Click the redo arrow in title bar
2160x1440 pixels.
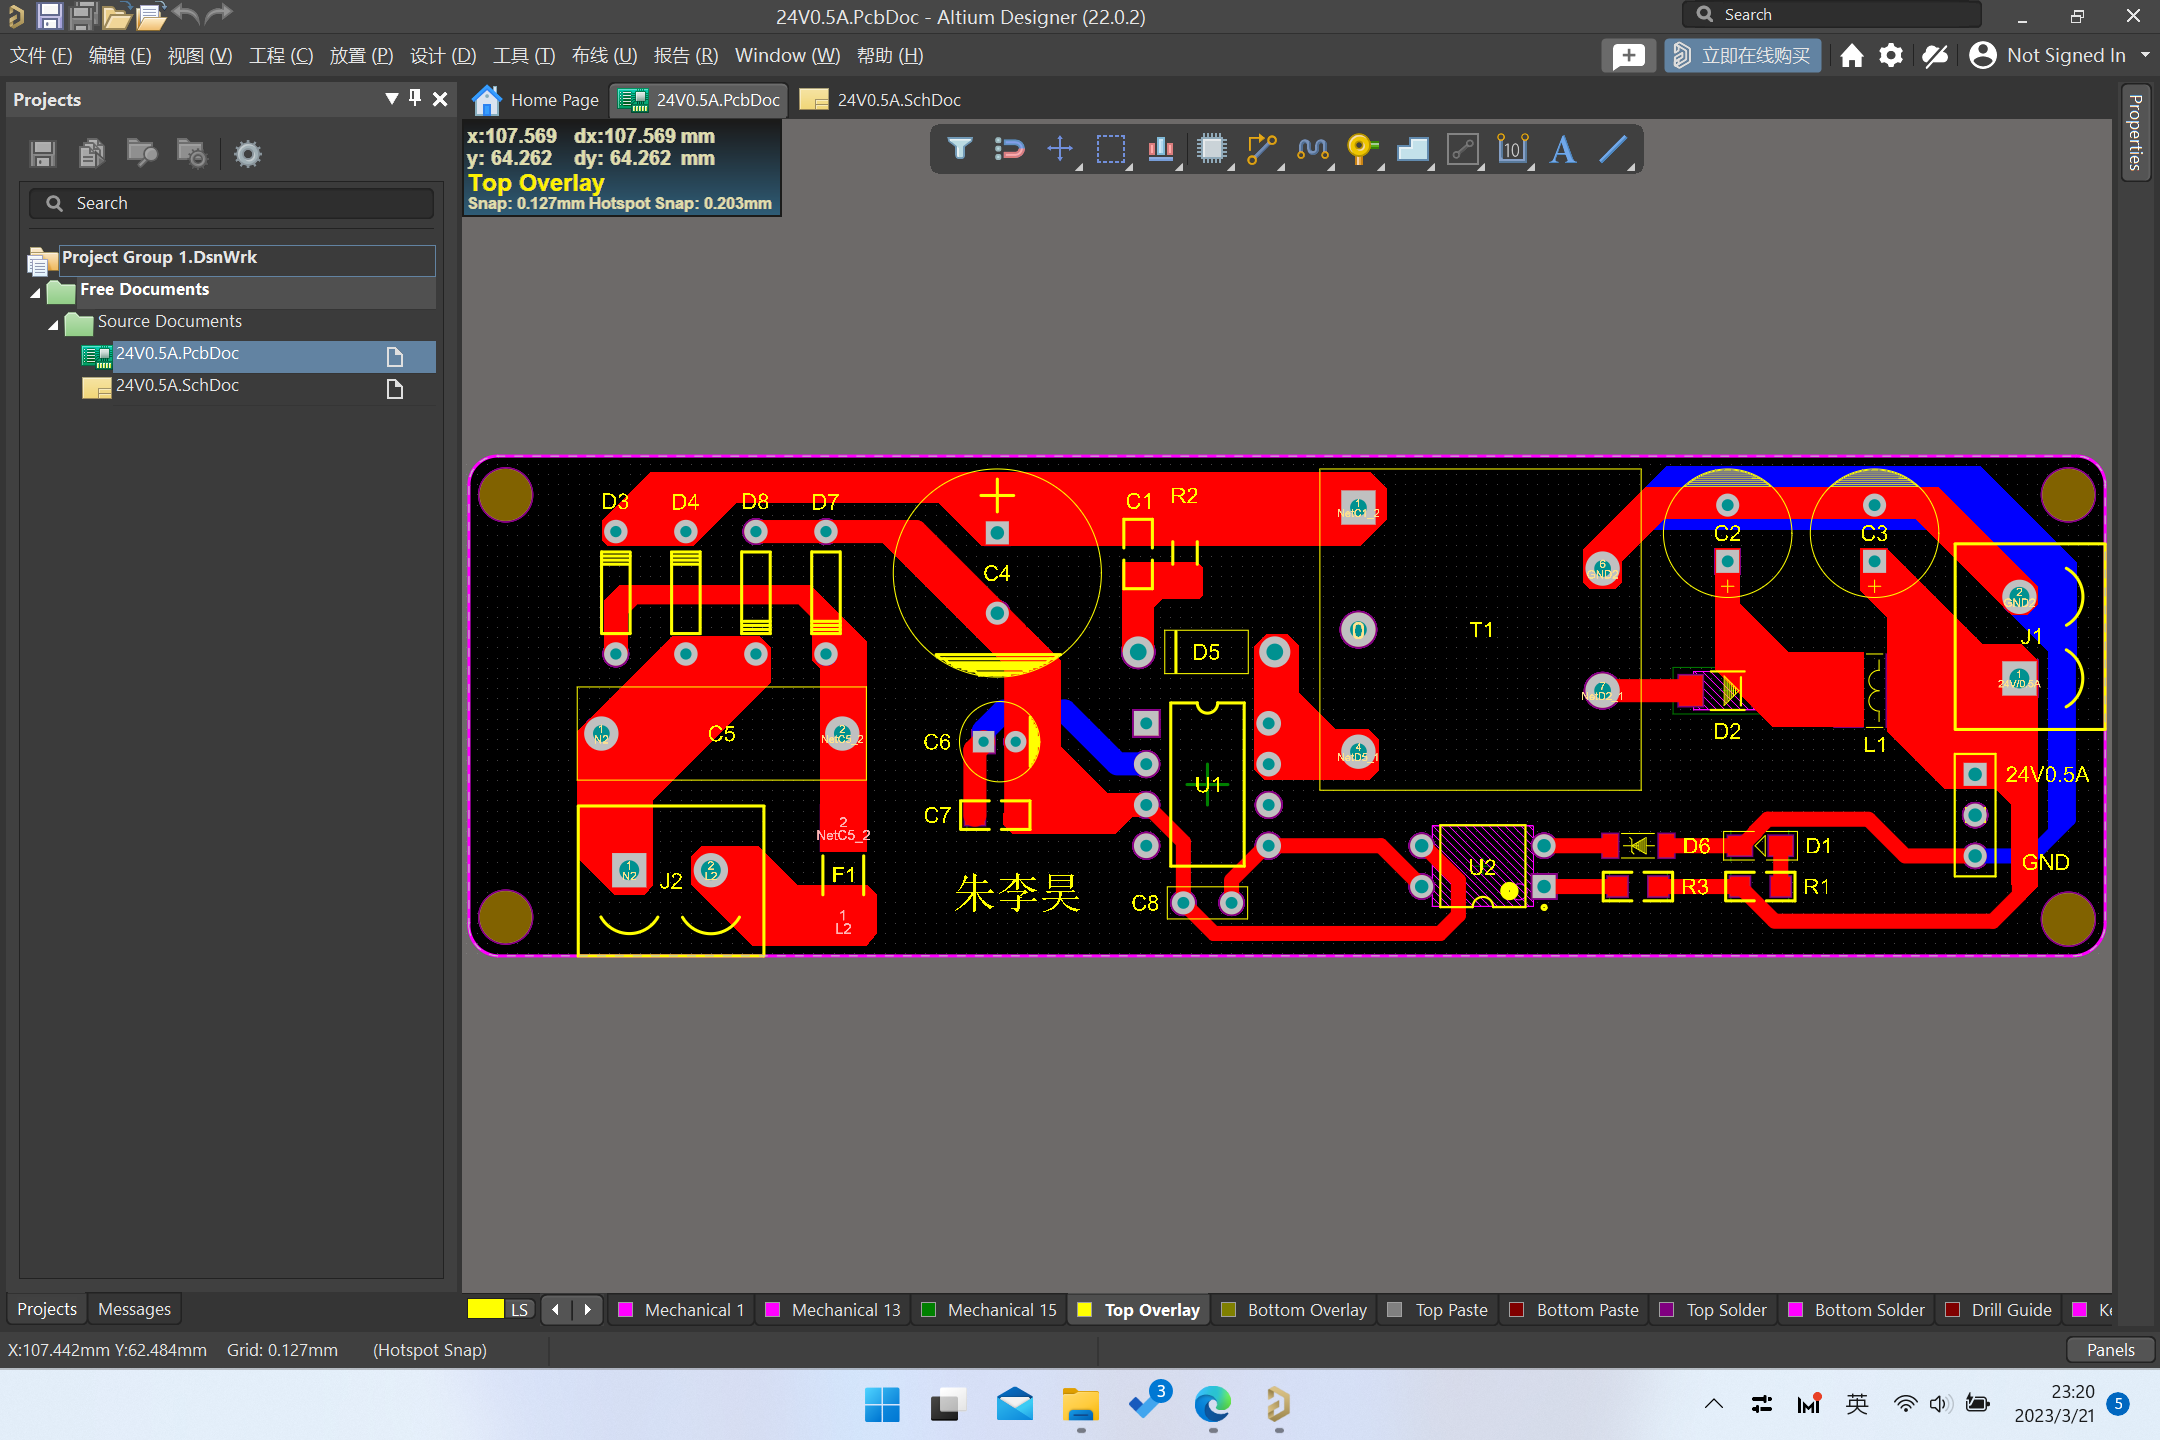[x=219, y=14]
